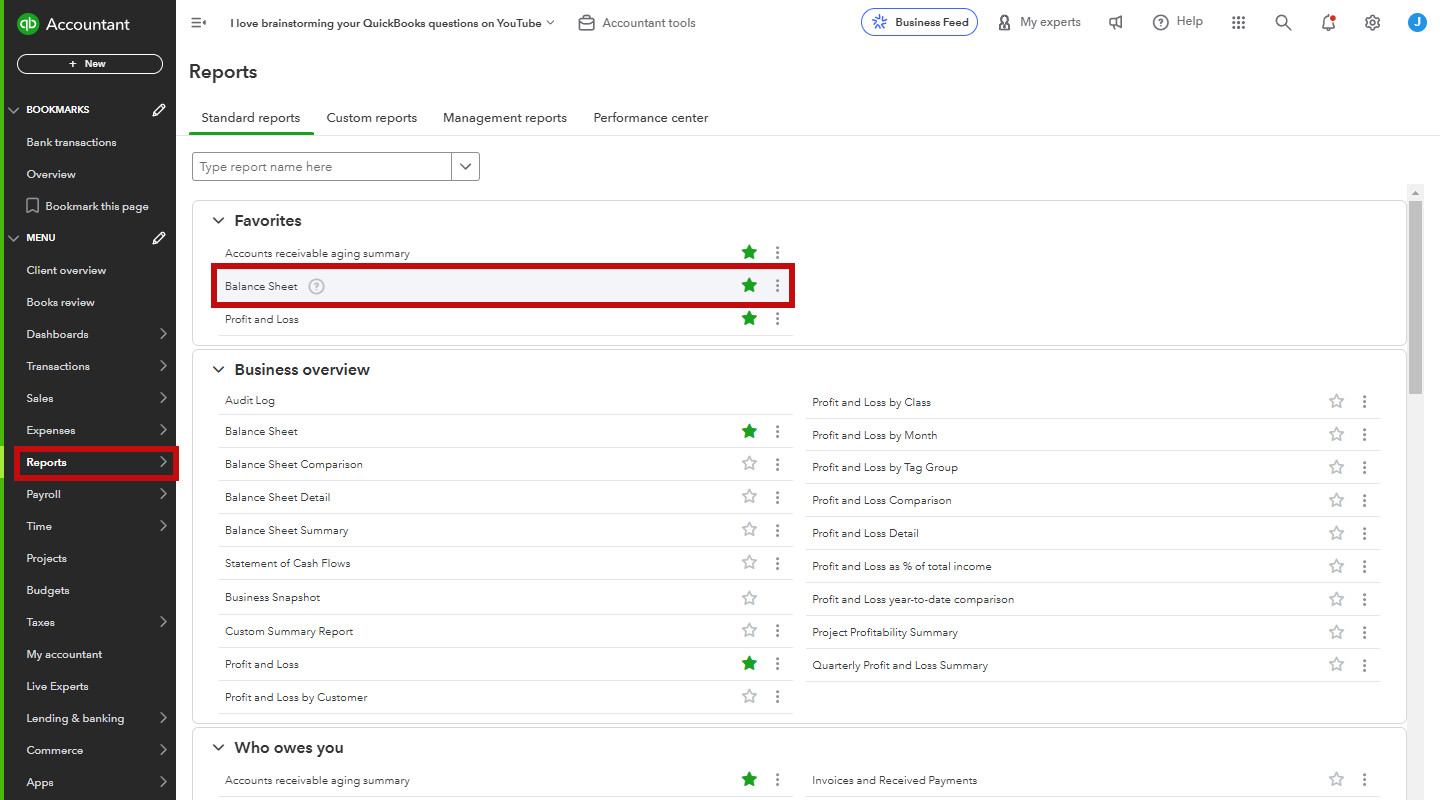Collapse the Favorites section
This screenshot has height=800, width=1440.
pyautogui.click(x=218, y=221)
